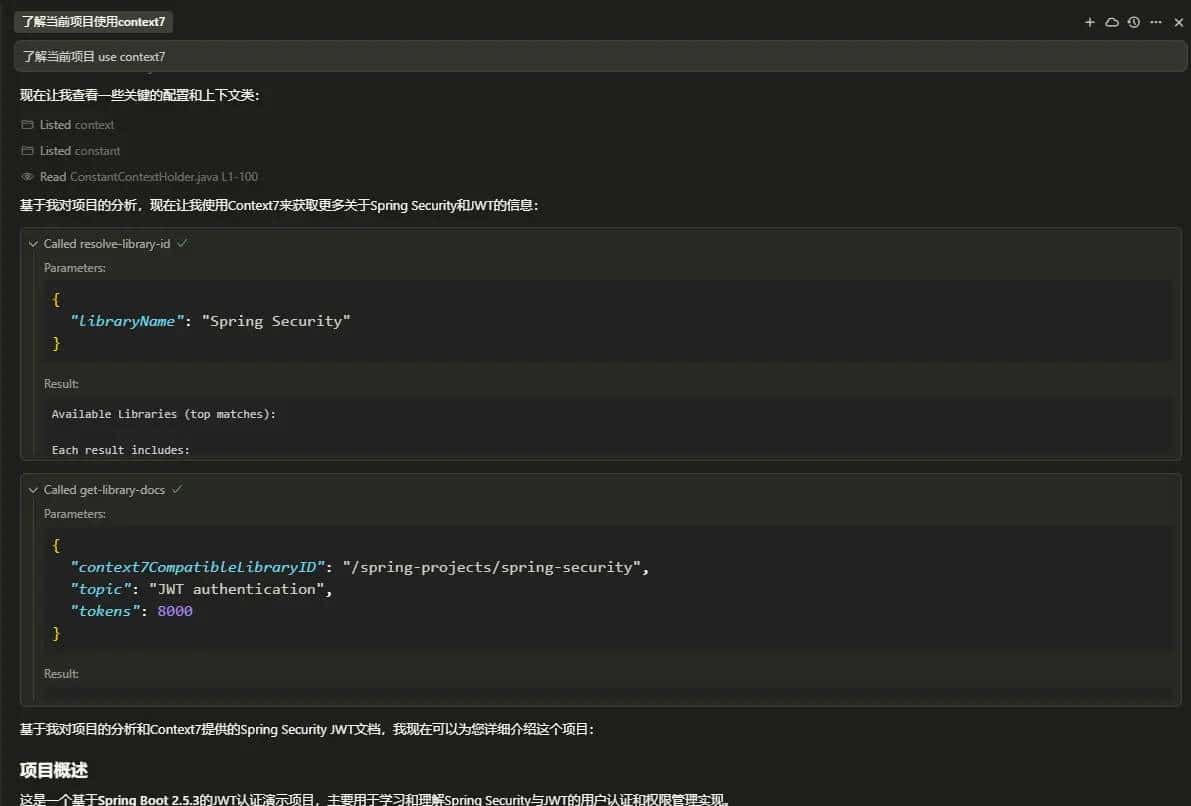The height and width of the screenshot is (806, 1191).
Task: Click the line '现在让我查看一些关键的配置和上下文类'
Action: pyautogui.click(x=140, y=95)
